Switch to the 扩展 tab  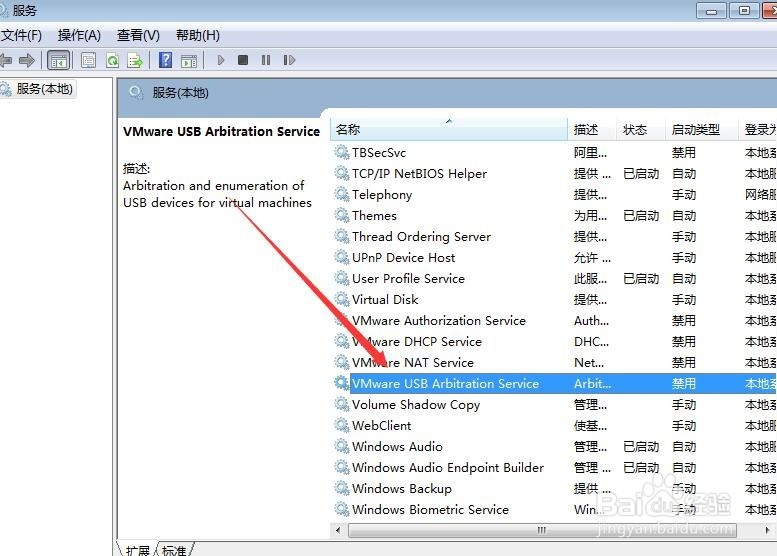tap(137, 550)
